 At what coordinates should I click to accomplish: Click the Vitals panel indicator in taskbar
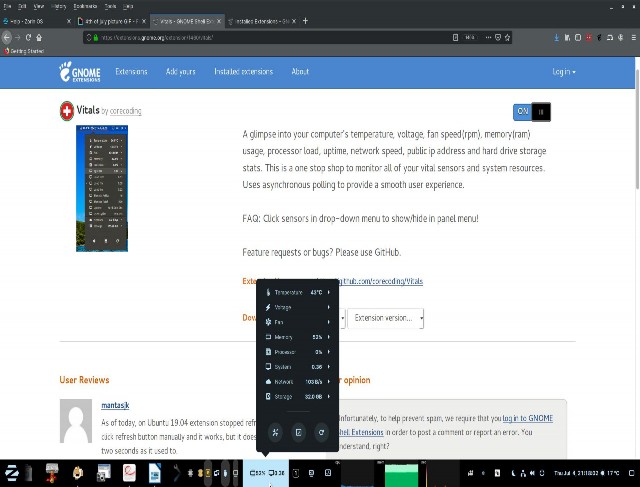coord(266,473)
